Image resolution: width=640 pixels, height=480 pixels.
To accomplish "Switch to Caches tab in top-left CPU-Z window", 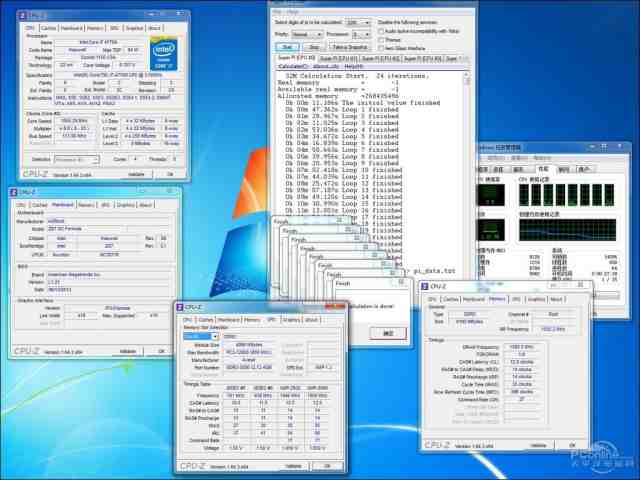I will (x=49, y=28).
